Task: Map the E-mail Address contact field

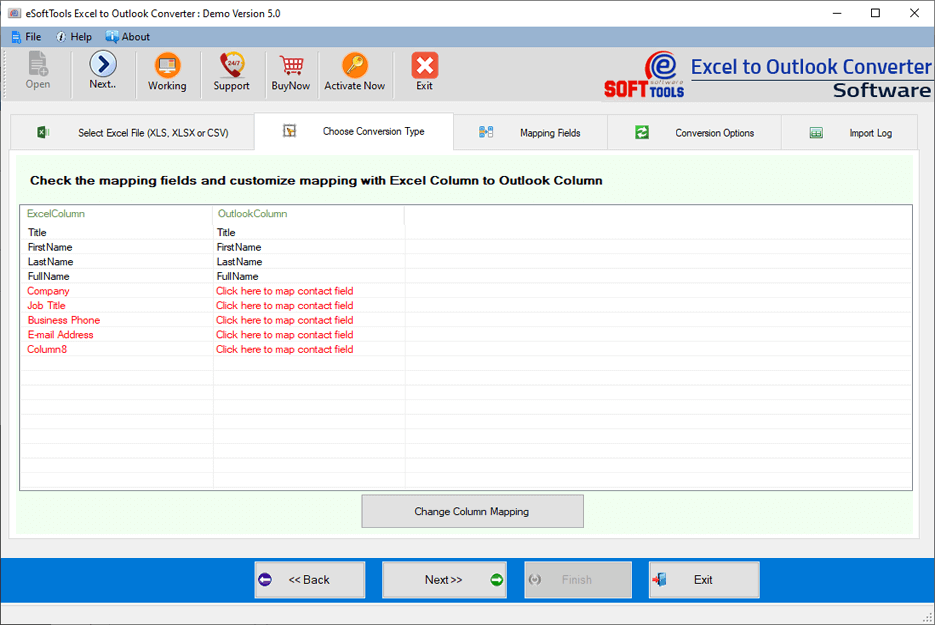Action: (x=285, y=334)
